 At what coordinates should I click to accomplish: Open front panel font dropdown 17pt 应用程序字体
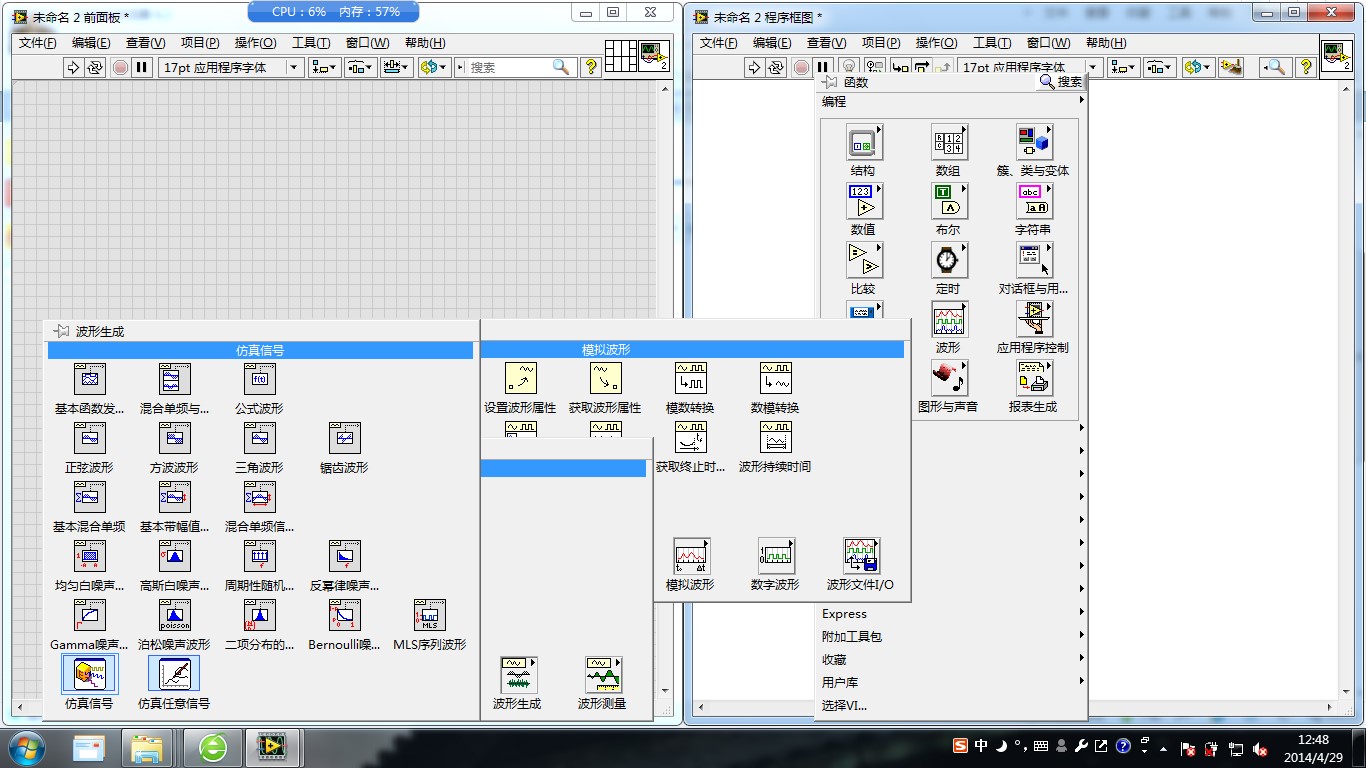(231, 67)
